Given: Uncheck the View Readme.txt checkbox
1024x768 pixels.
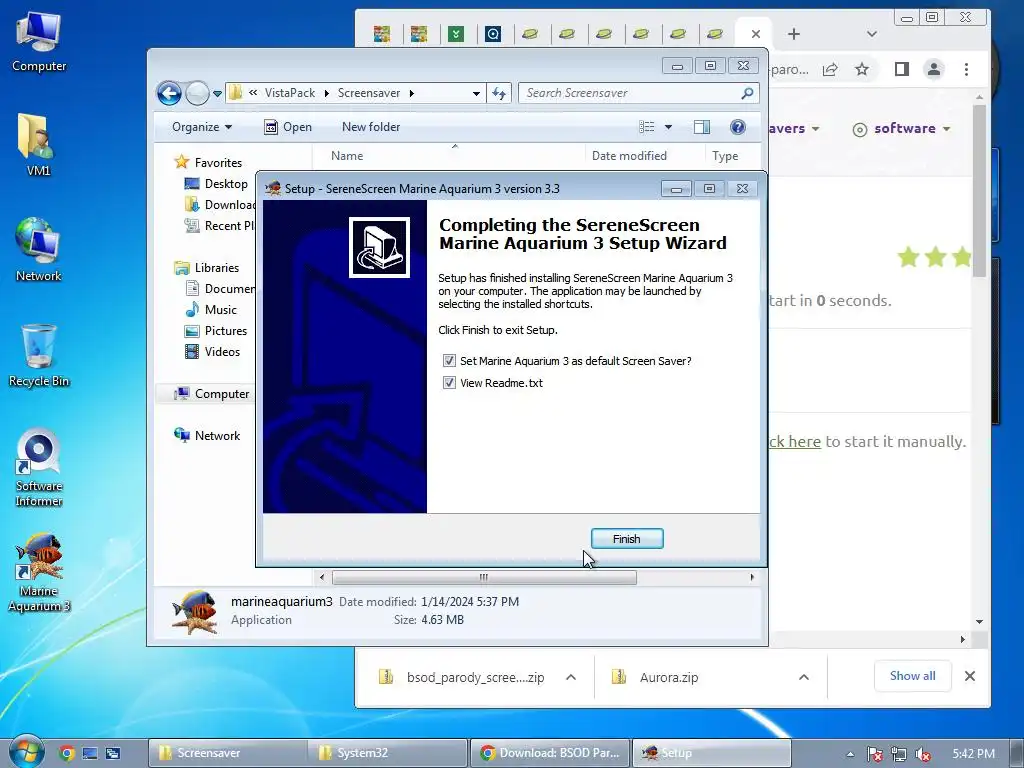Looking at the screenshot, I should pos(449,383).
